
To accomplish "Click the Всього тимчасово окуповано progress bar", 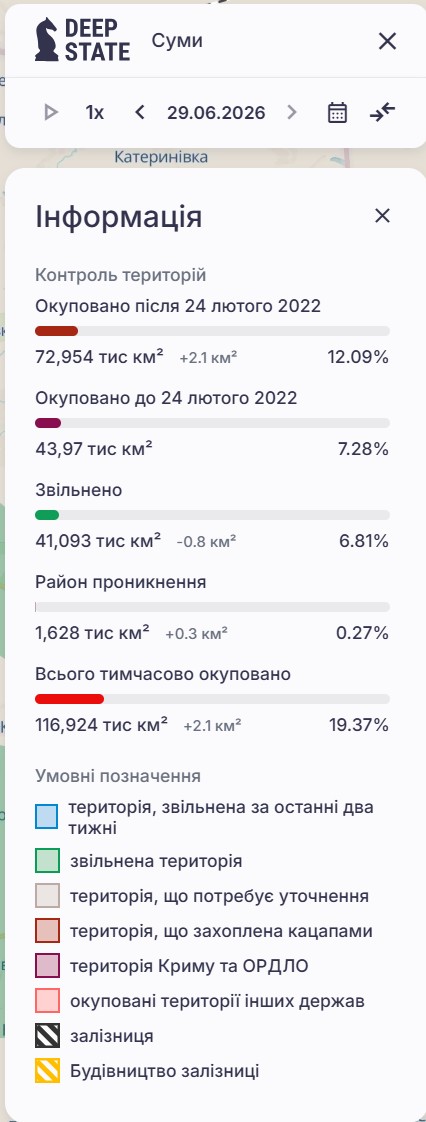I will pos(213,699).
